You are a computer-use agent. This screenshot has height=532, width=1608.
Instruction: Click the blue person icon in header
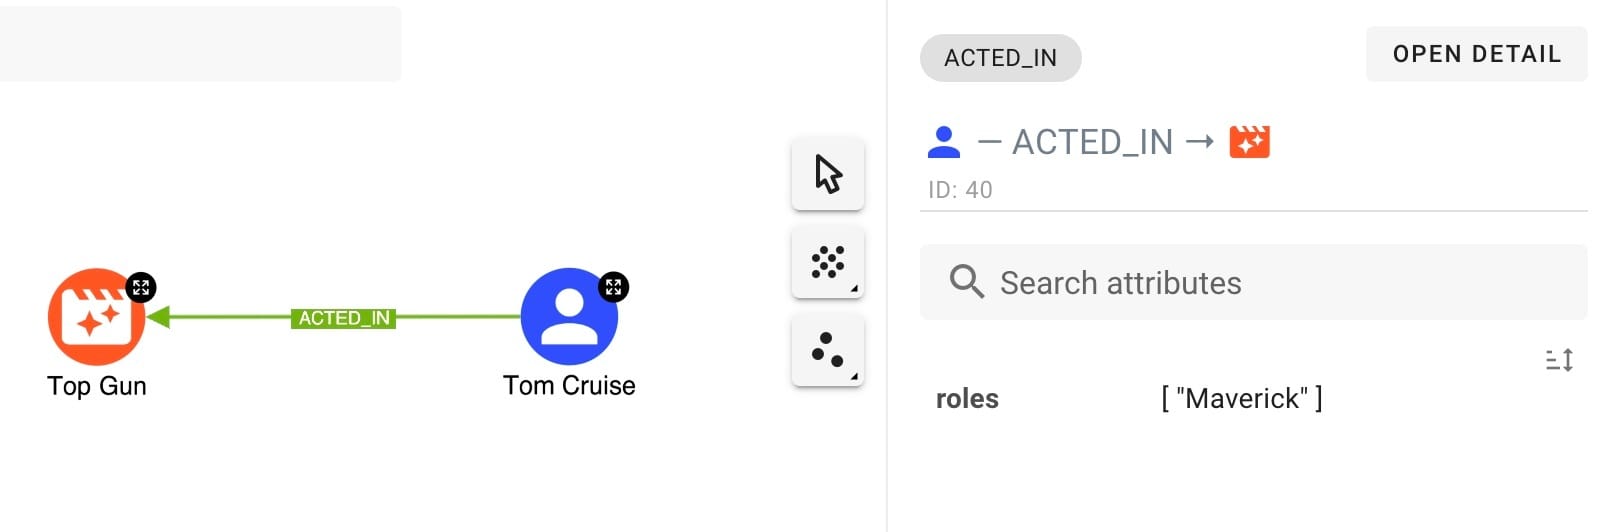[x=943, y=142]
